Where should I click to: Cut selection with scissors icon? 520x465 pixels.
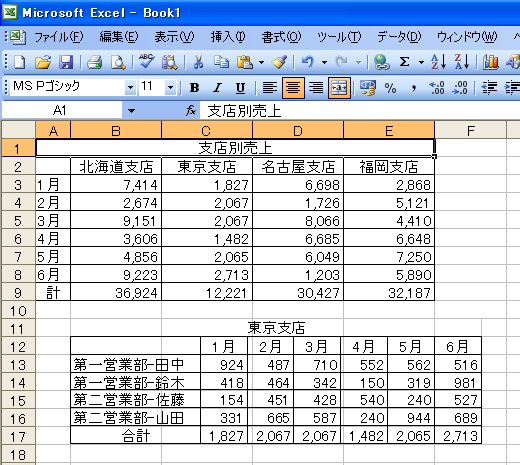pyautogui.click(x=198, y=62)
